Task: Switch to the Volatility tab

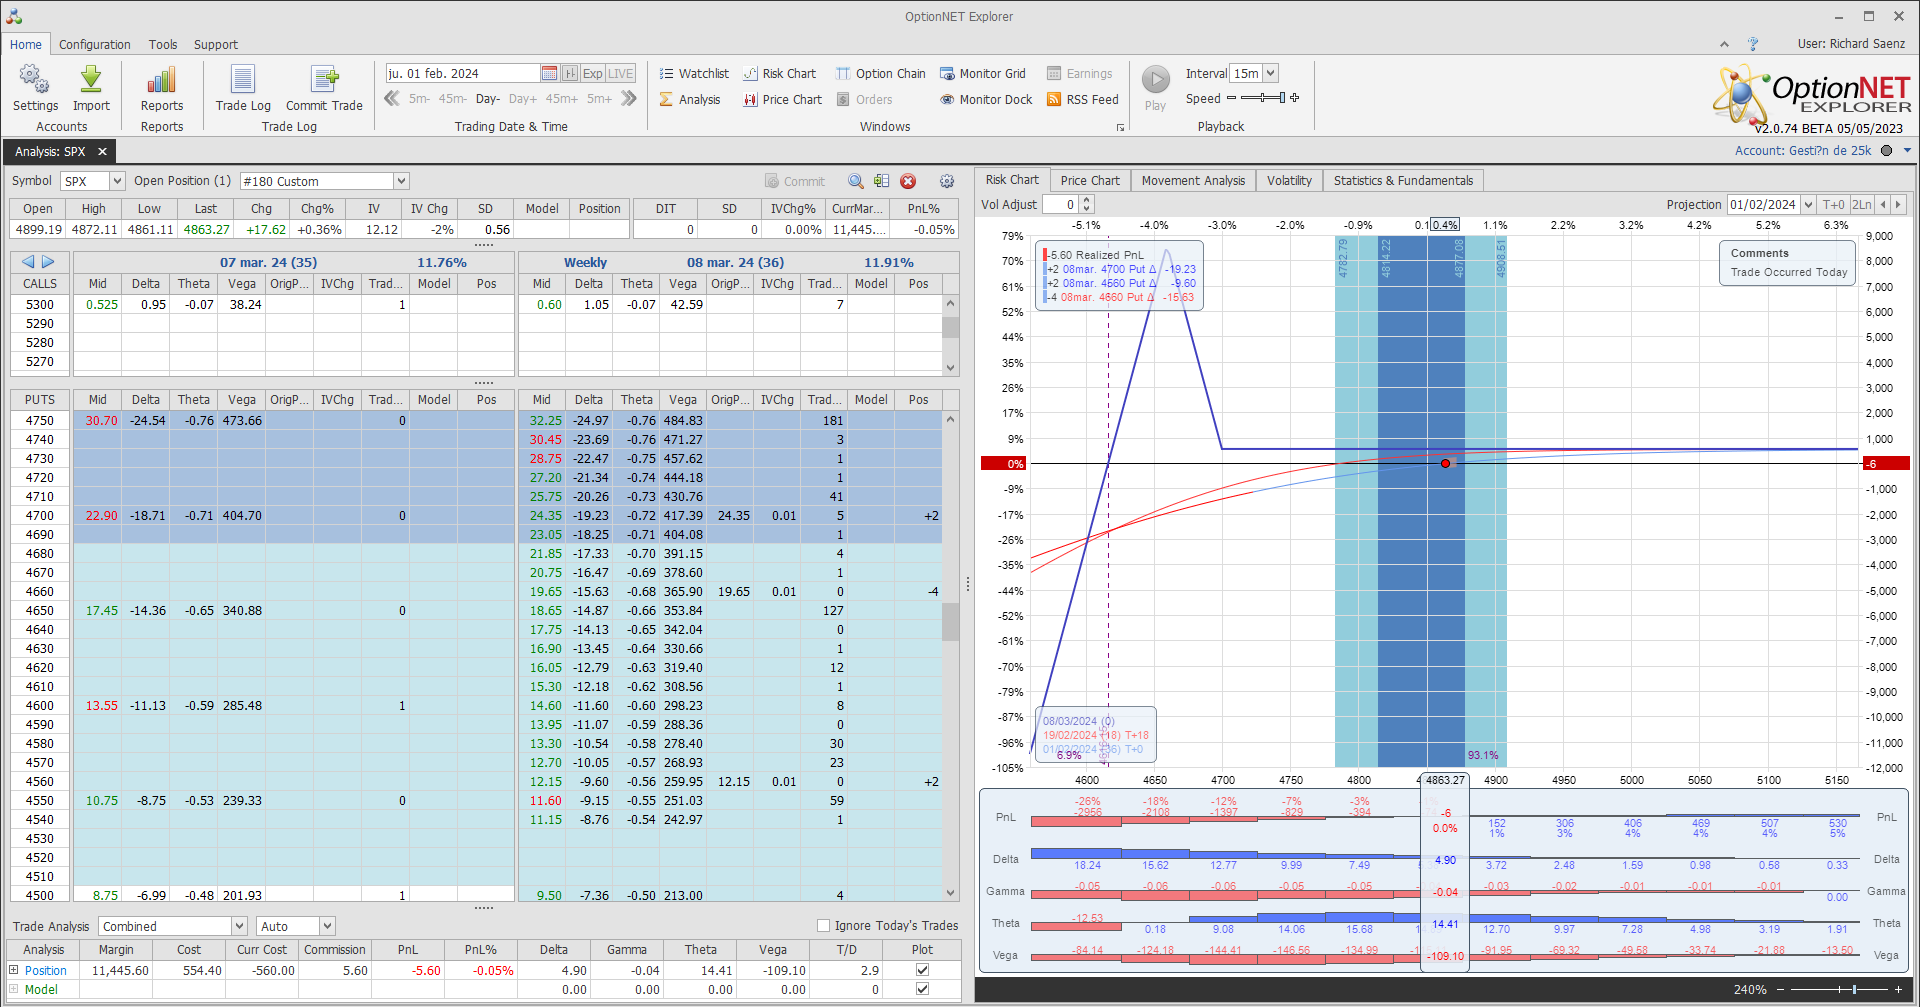Action: coord(1288,181)
